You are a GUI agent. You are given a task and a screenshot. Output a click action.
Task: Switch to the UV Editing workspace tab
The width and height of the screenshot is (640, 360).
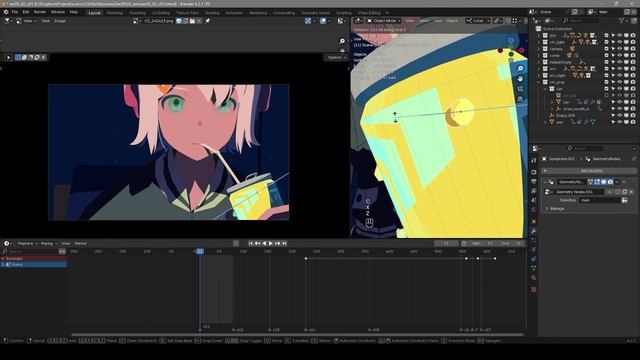tap(161, 13)
